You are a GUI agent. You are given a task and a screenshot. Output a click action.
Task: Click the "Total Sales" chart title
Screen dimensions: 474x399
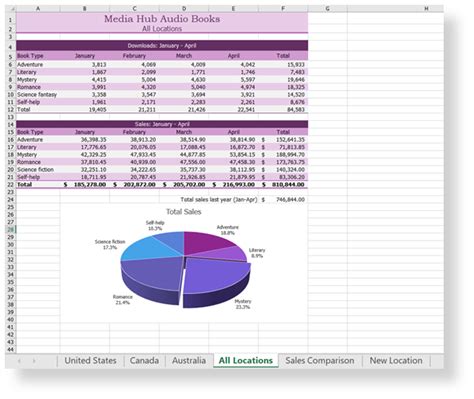184,212
